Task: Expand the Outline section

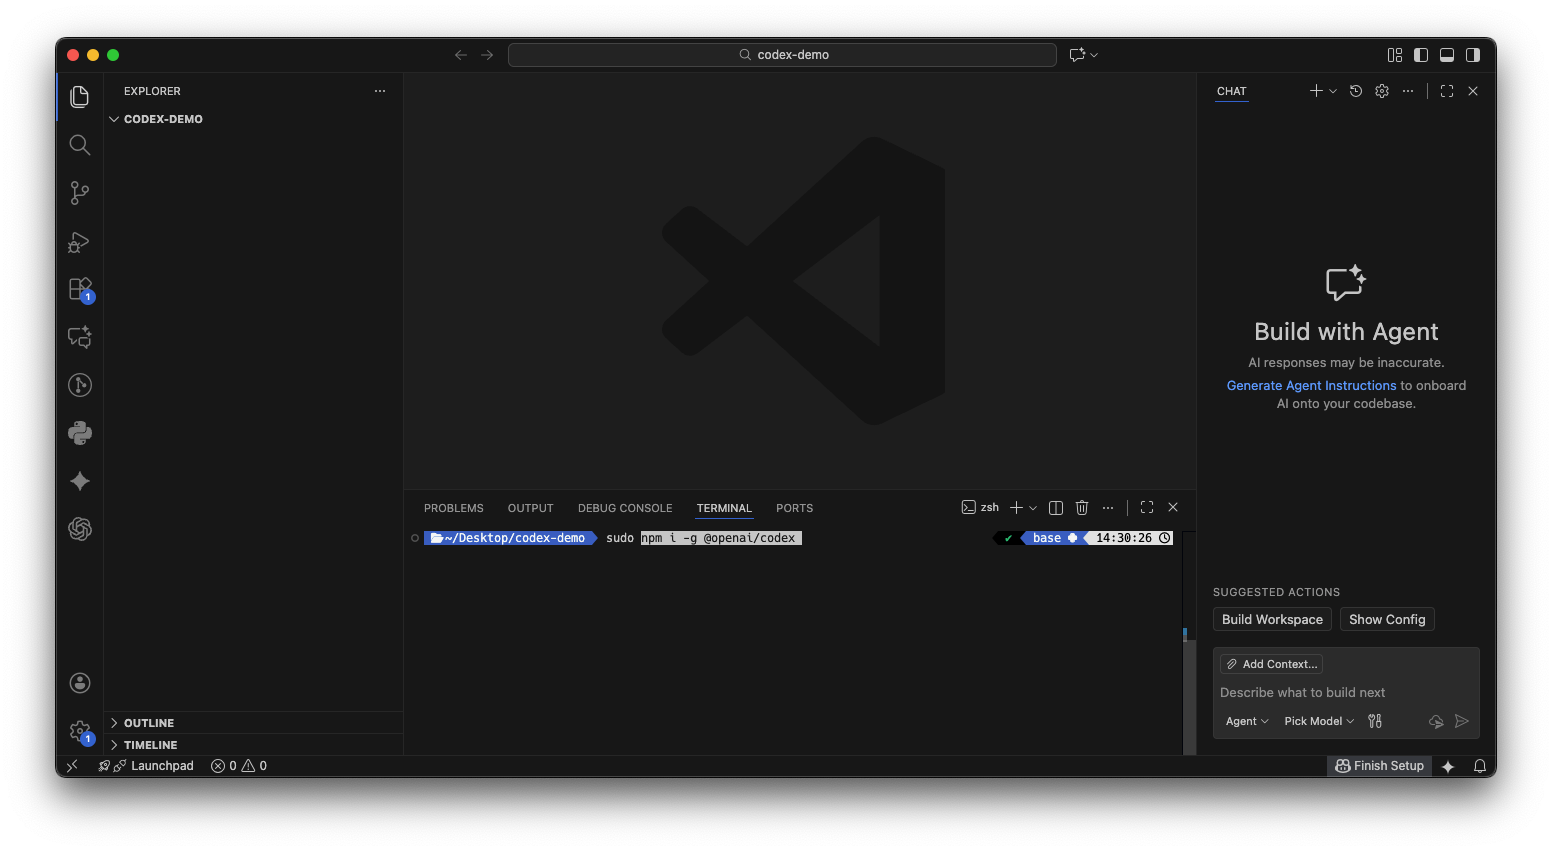Action: [149, 723]
